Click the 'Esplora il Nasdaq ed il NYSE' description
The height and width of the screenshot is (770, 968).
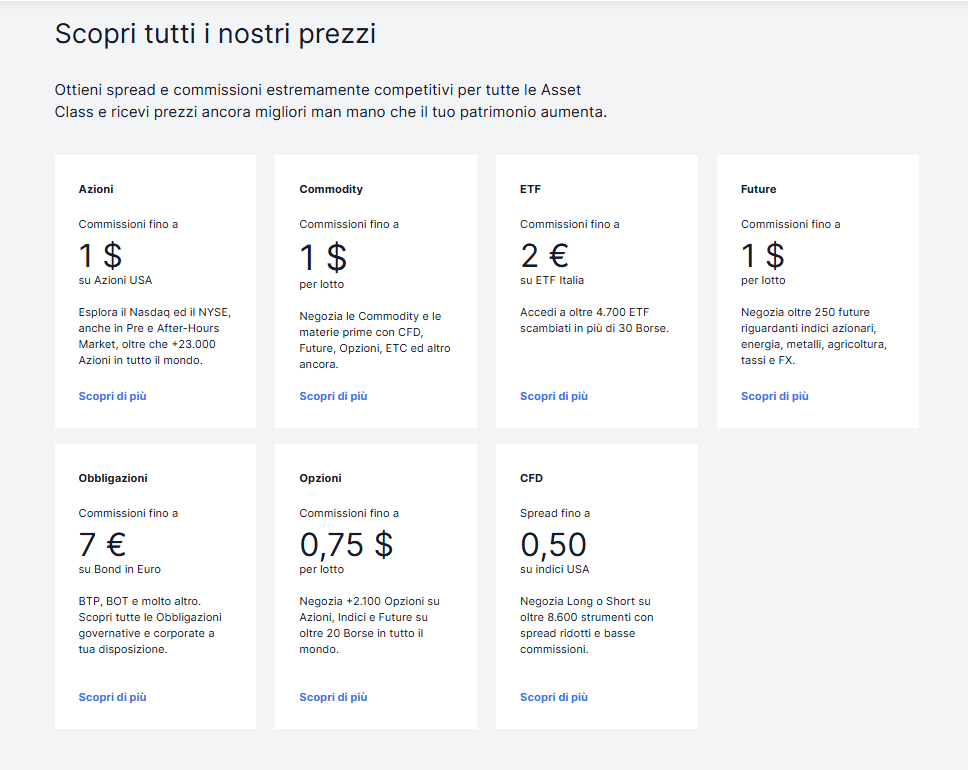155,337
